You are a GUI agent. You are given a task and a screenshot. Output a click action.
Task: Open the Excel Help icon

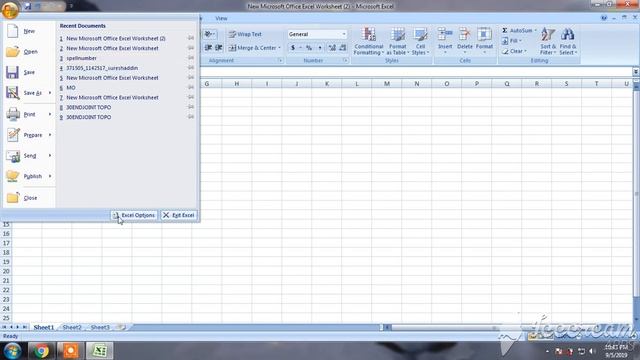pos(604,18)
